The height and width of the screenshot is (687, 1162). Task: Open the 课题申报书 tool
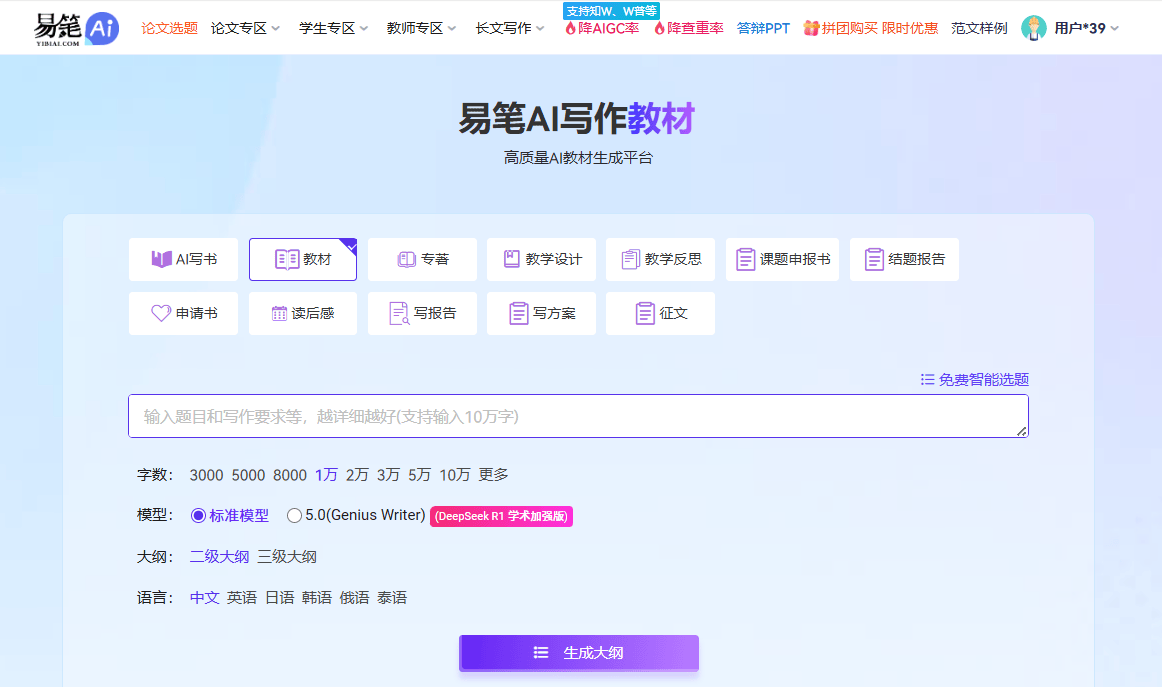[782, 259]
